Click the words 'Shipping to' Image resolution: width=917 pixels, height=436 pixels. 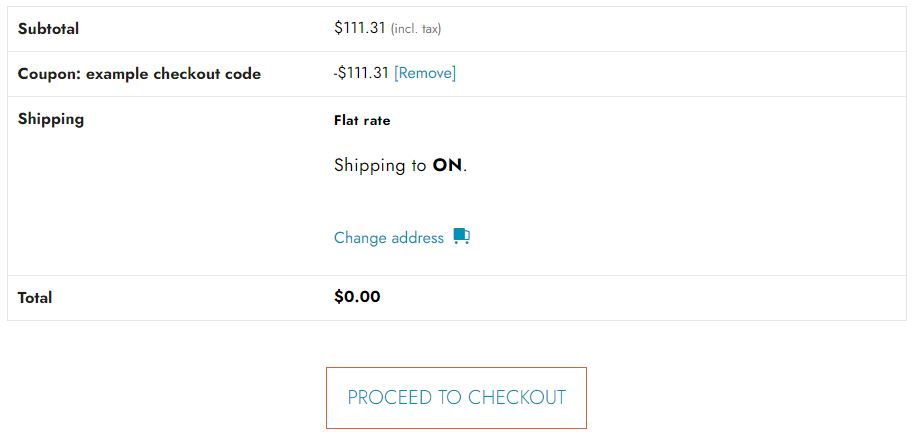coord(380,165)
